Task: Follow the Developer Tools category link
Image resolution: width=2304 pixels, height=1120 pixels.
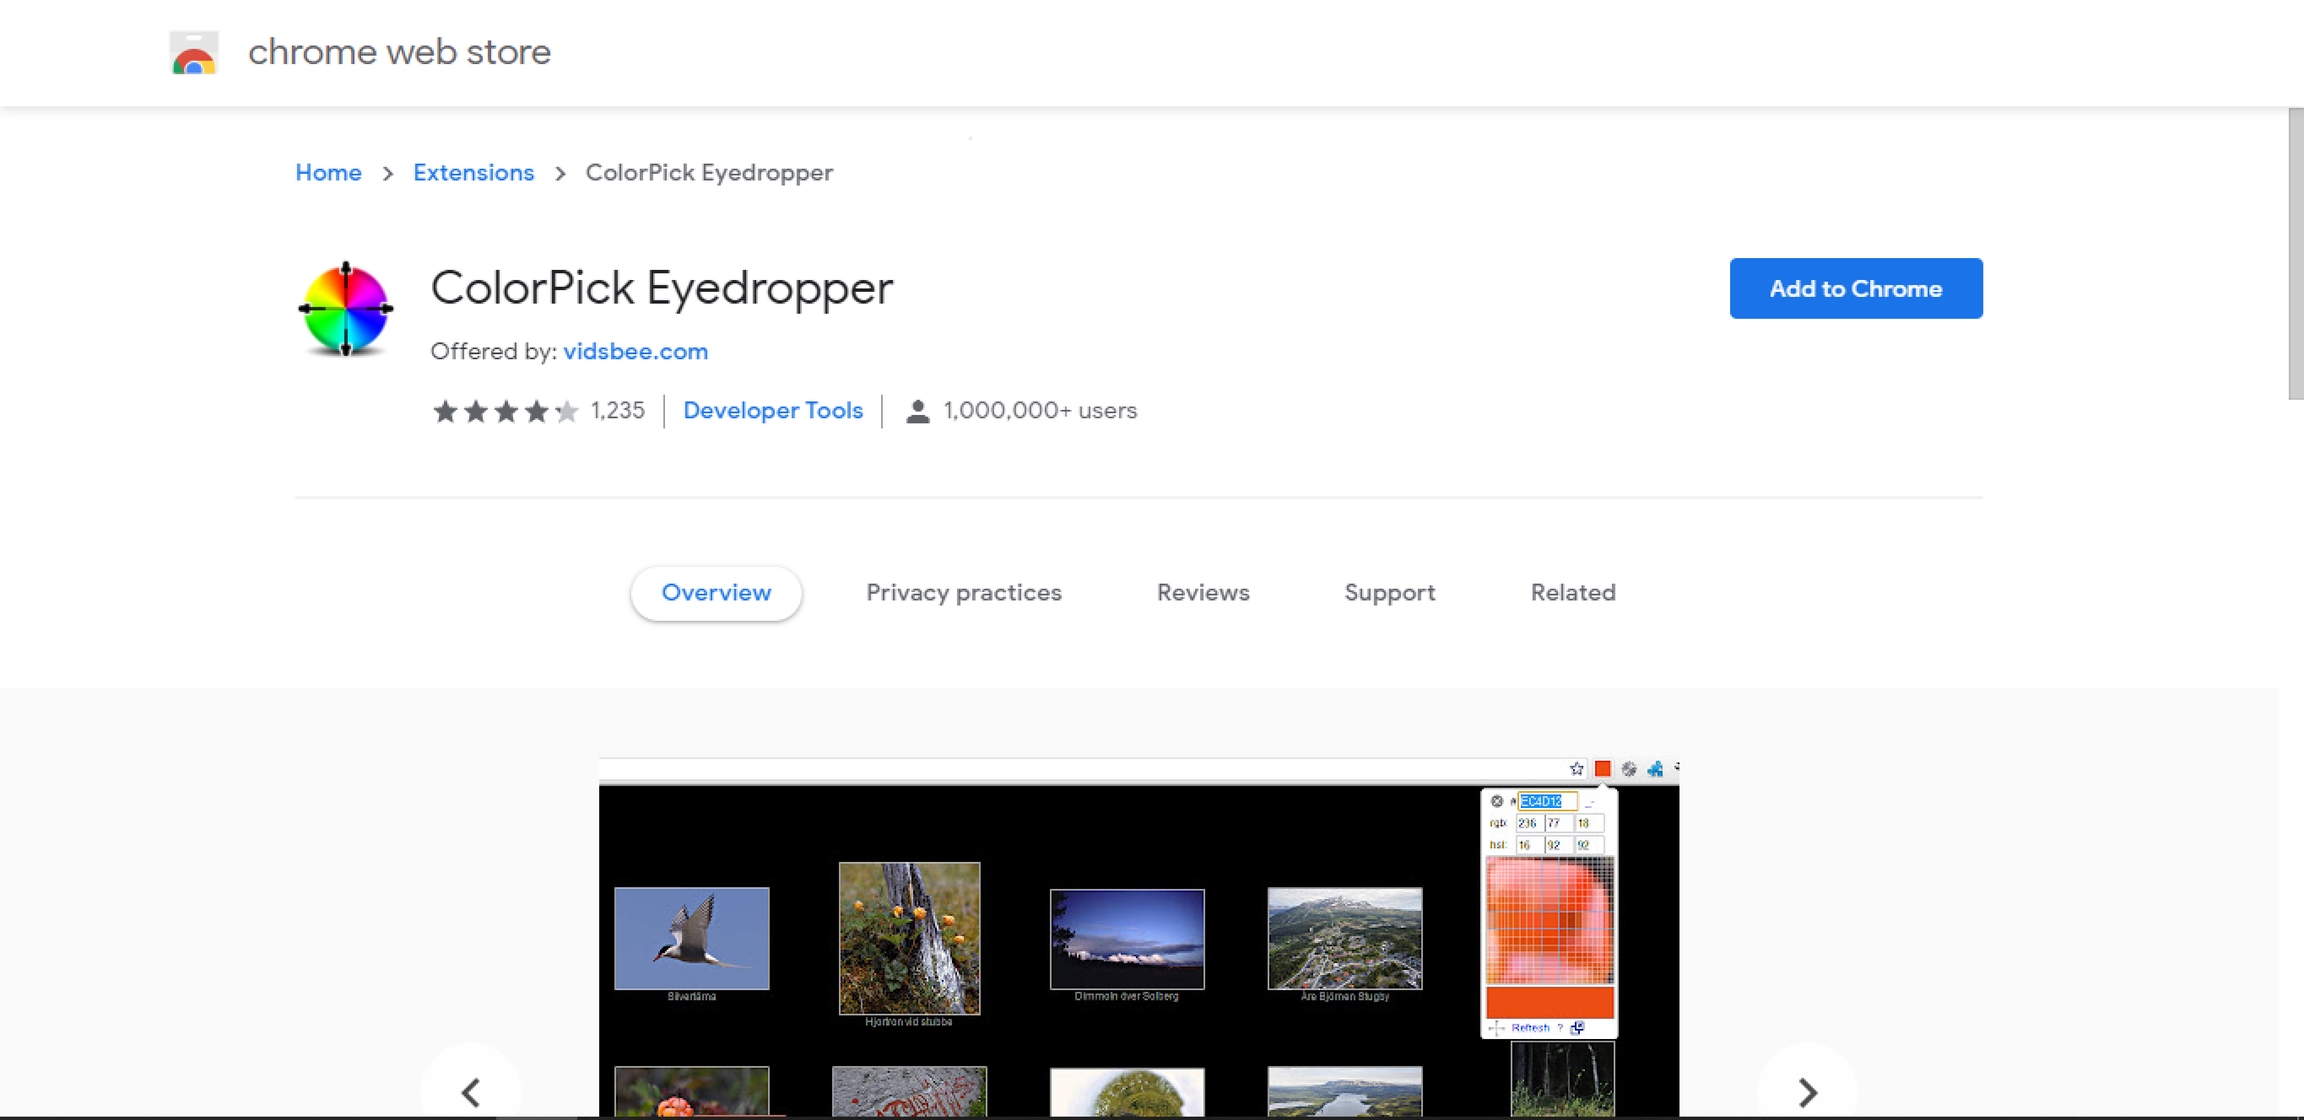Action: pyautogui.click(x=772, y=411)
